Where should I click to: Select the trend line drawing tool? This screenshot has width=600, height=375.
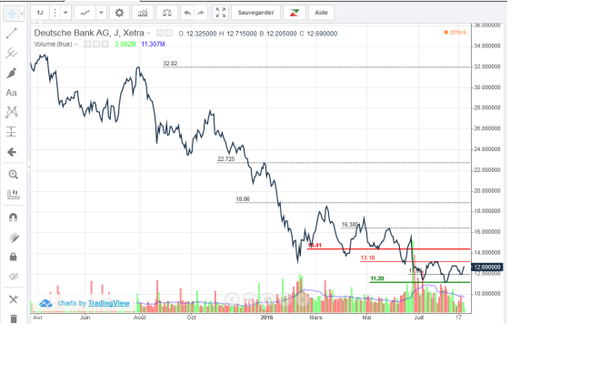pyautogui.click(x=11, y=33)
